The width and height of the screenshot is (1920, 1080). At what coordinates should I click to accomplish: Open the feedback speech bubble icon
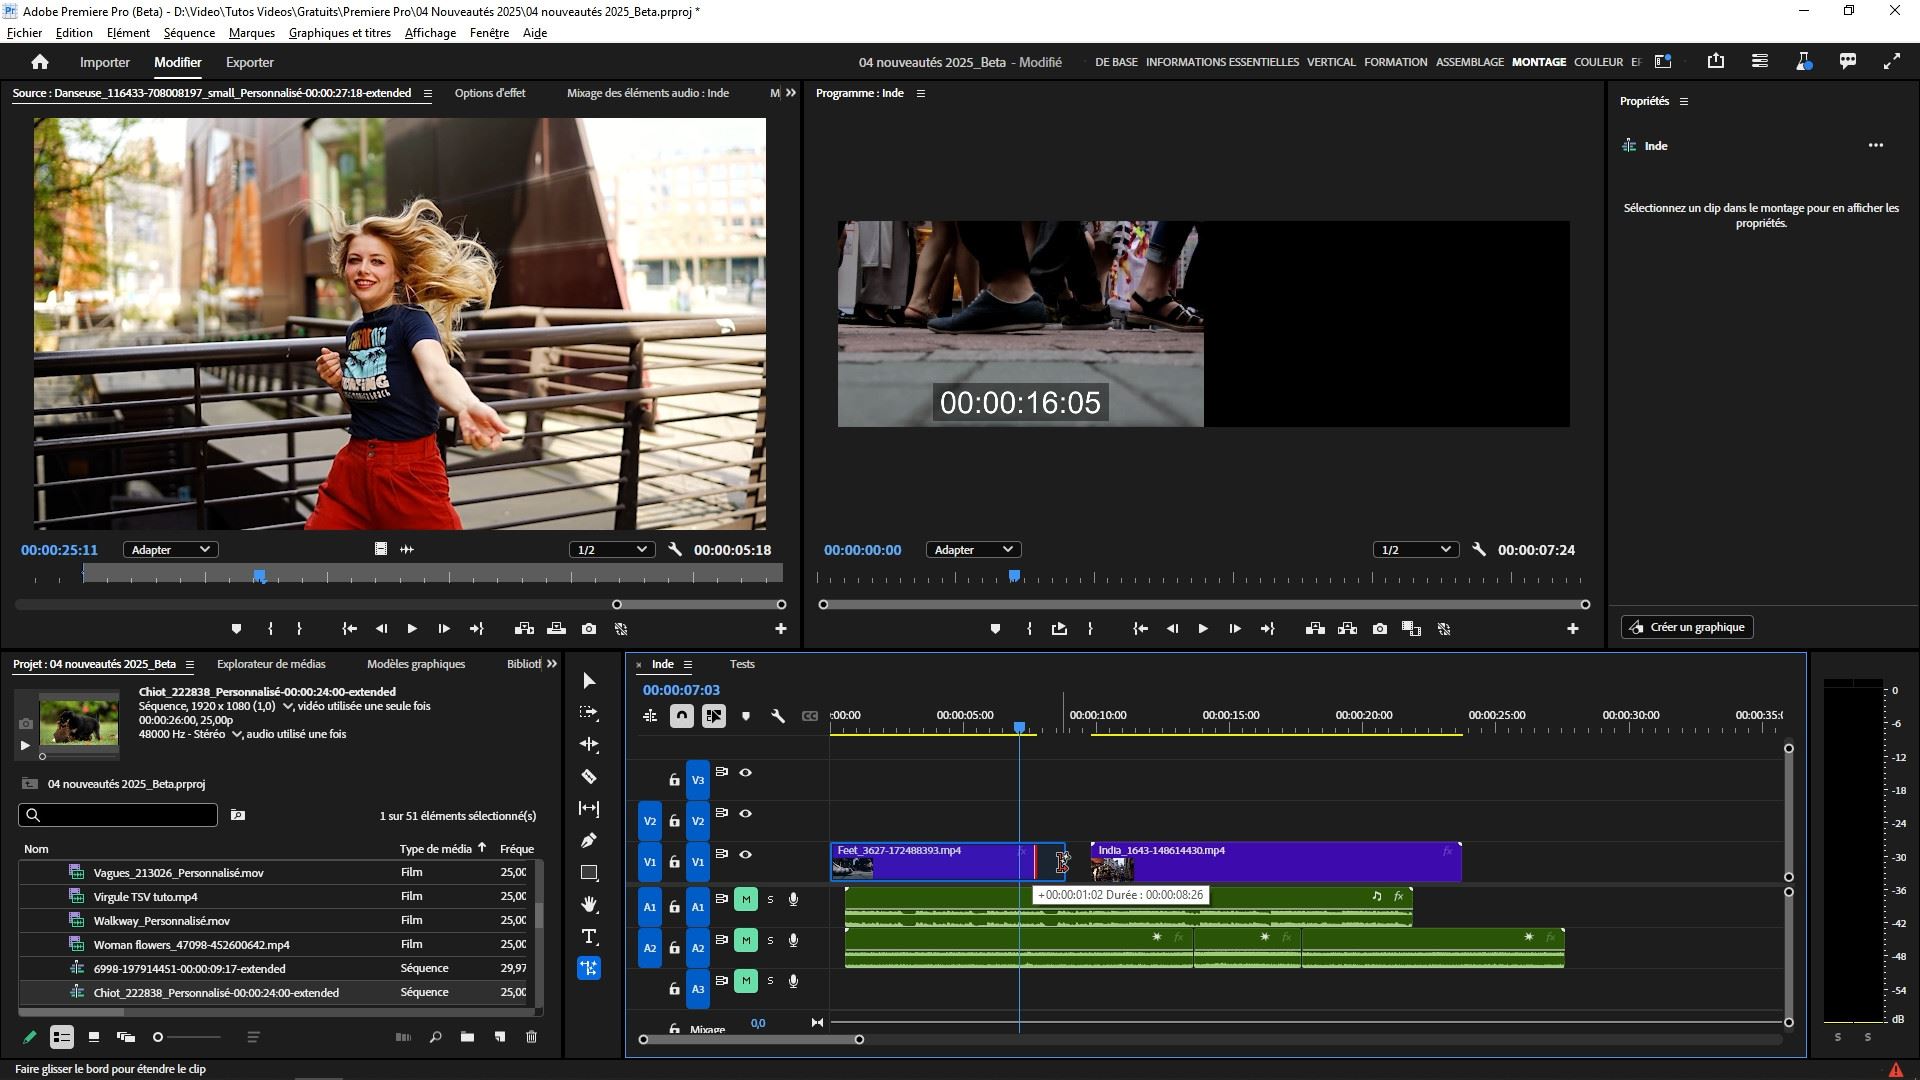[1848, 61]
